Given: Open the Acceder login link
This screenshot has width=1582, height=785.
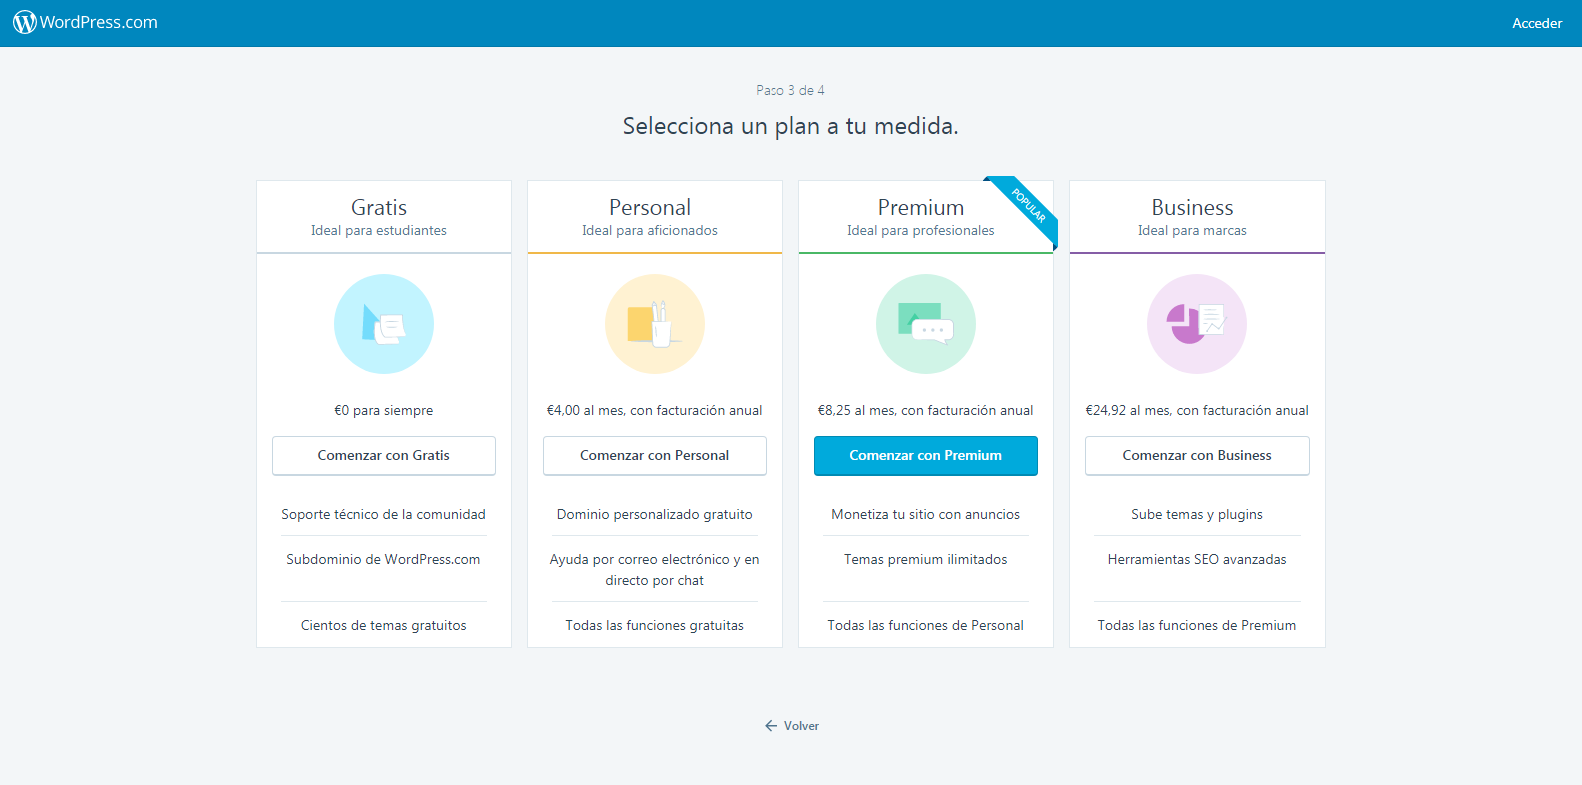Looking at the screenshot, I should click(1537, 23).
